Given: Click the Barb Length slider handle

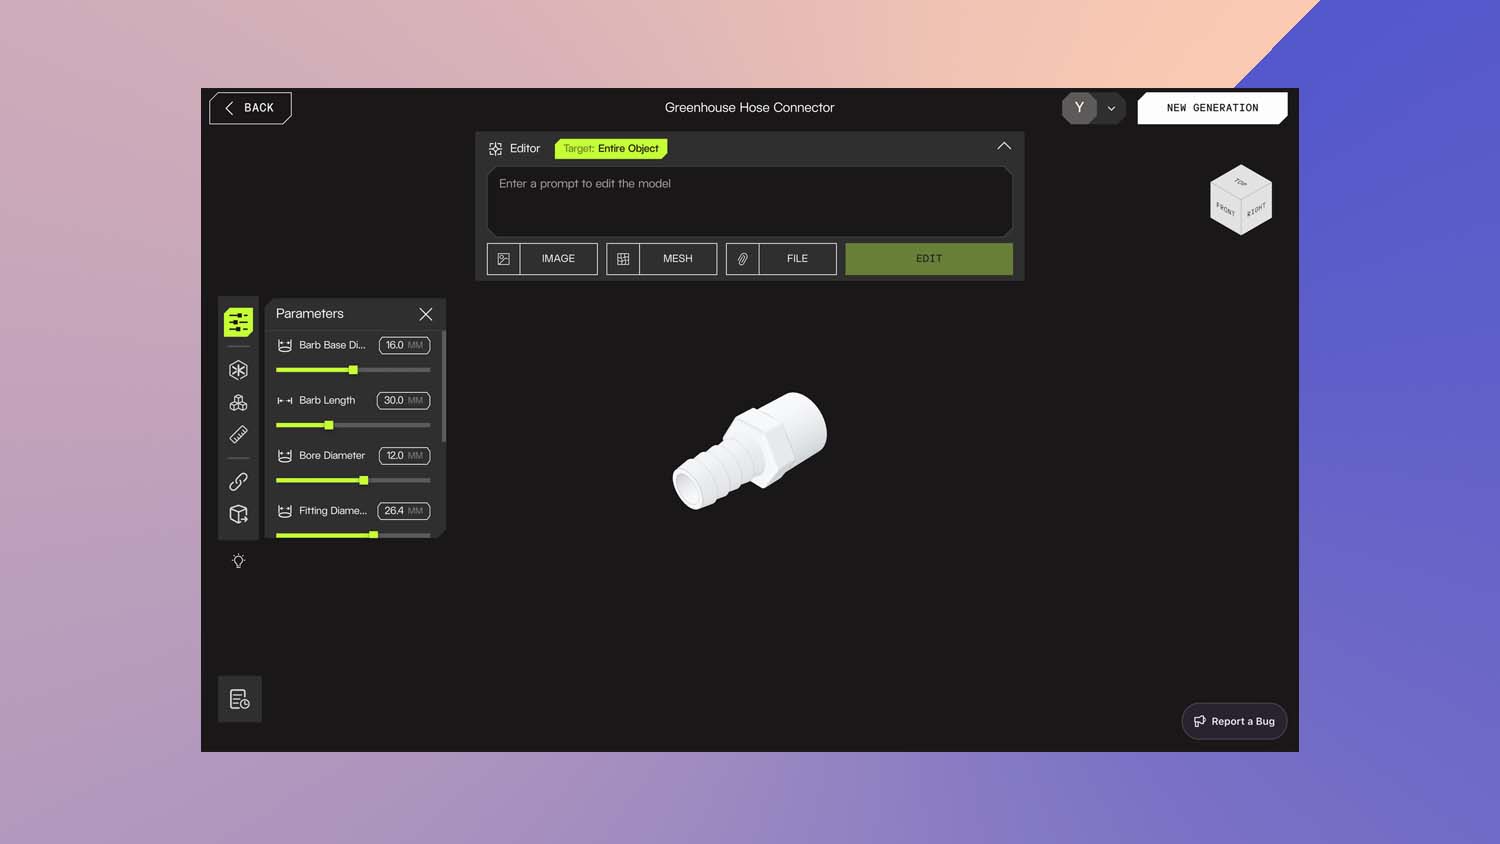Looking at the screenshot, I should (329, 425).
